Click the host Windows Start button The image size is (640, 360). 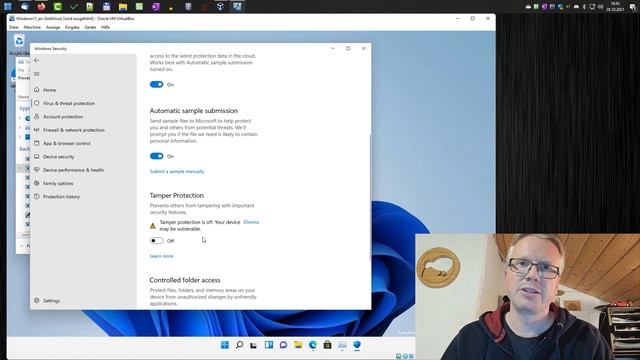coord(8,7)
